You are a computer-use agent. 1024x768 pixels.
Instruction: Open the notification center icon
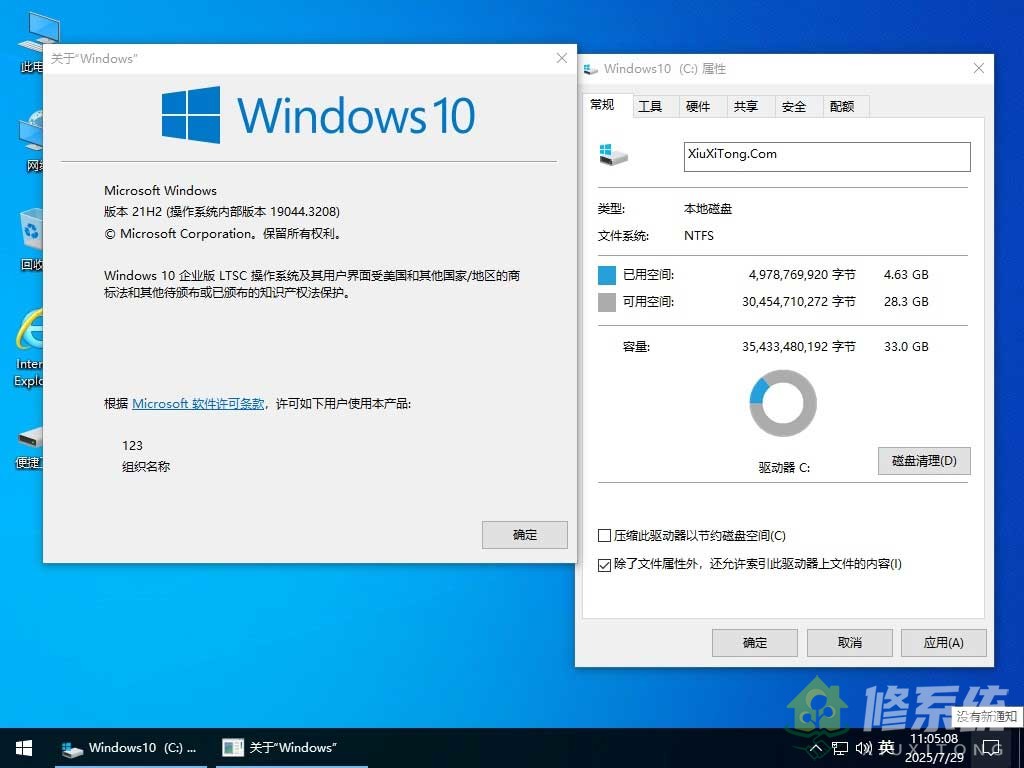pyautogui.click(x=990, y=747)
